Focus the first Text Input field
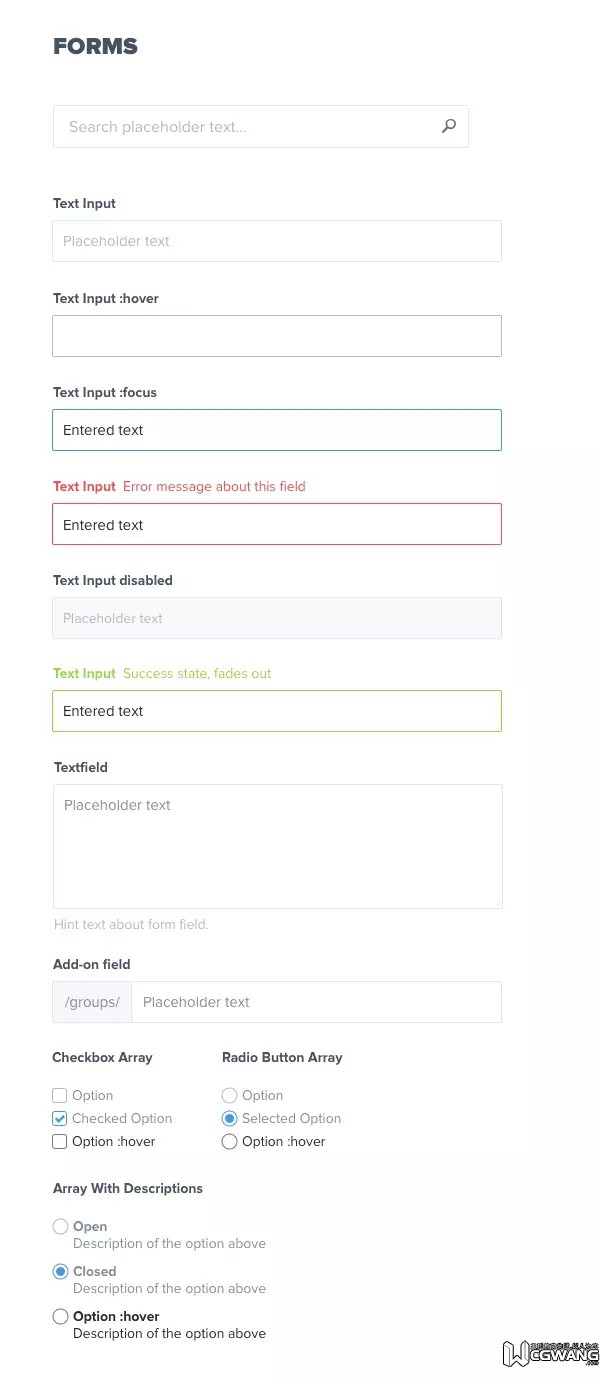 [x=277, y=241]
